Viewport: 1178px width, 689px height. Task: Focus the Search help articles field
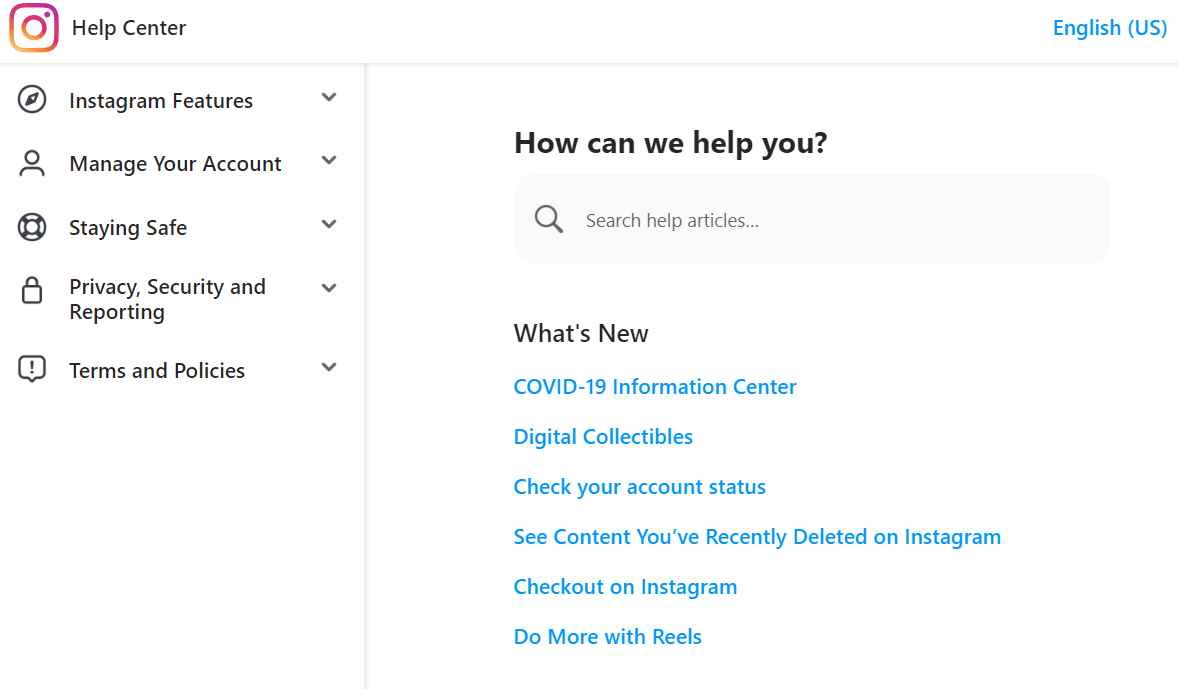point(812,219)
